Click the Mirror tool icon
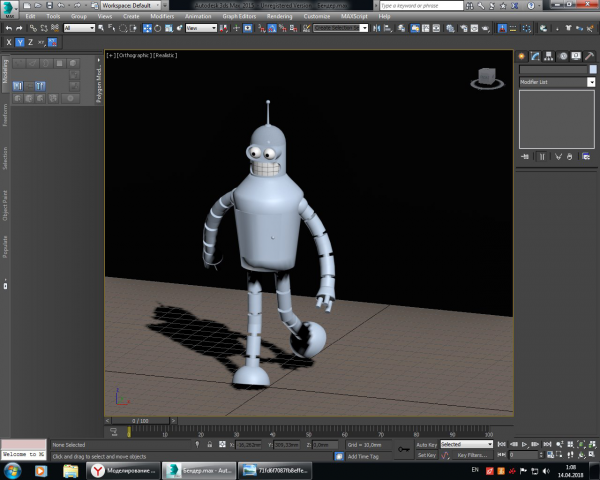The height and width of the screenshot is (480, 600). 377,28
